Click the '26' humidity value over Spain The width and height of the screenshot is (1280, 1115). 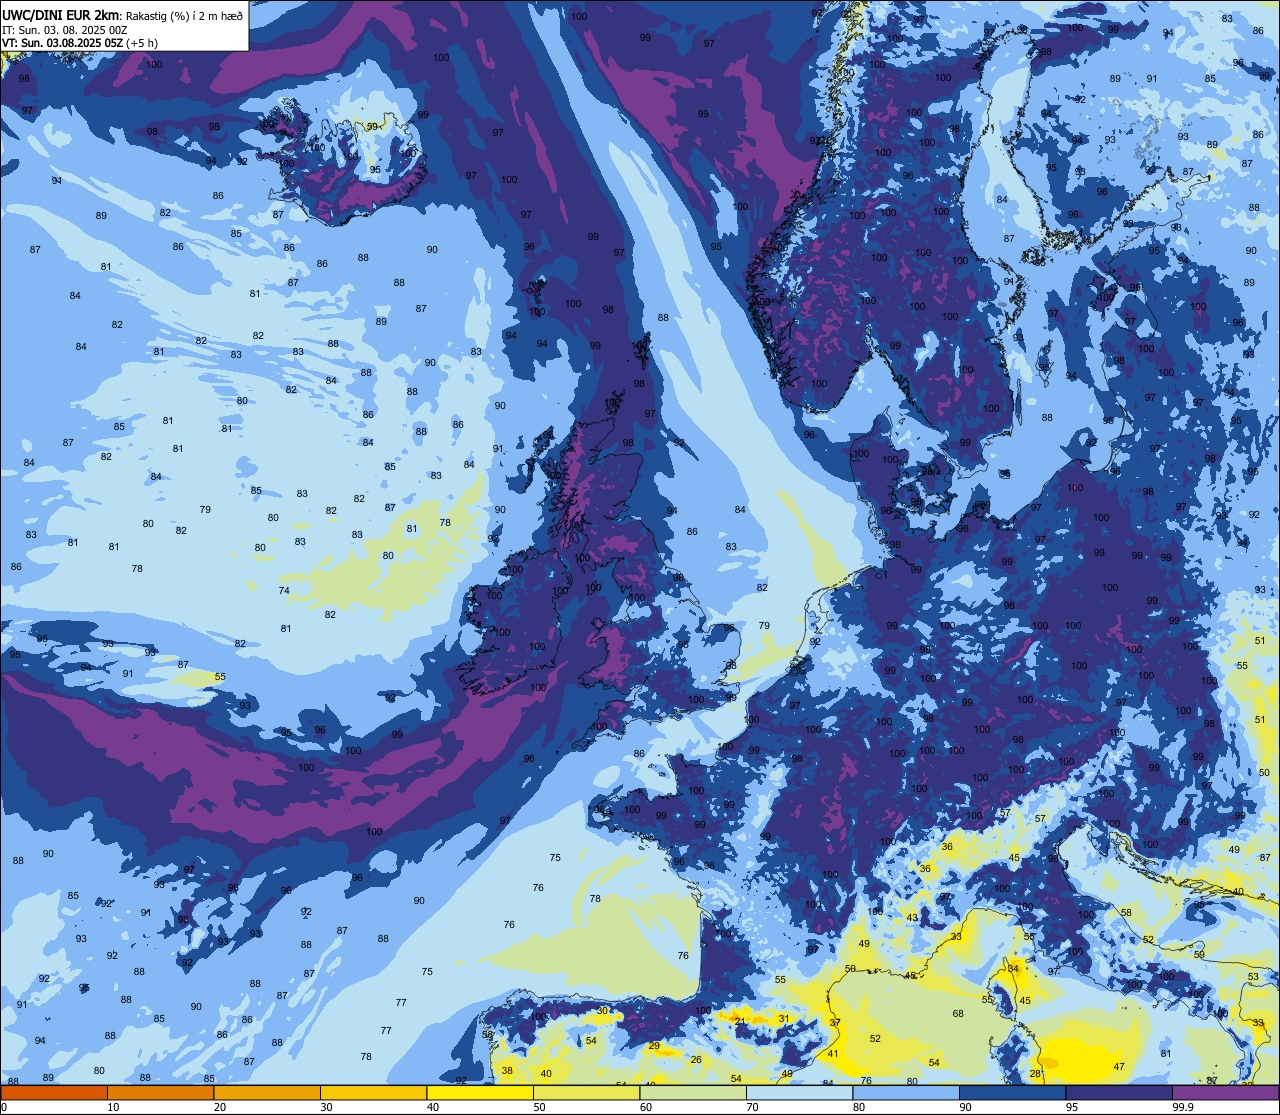click(x=696, y=1060)
